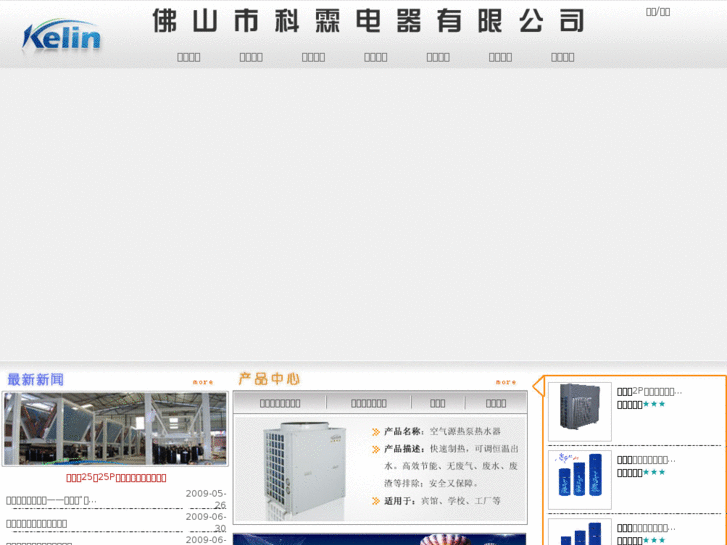
Task: Open the news item dated 2009-05-26
Action: (51, 500)
